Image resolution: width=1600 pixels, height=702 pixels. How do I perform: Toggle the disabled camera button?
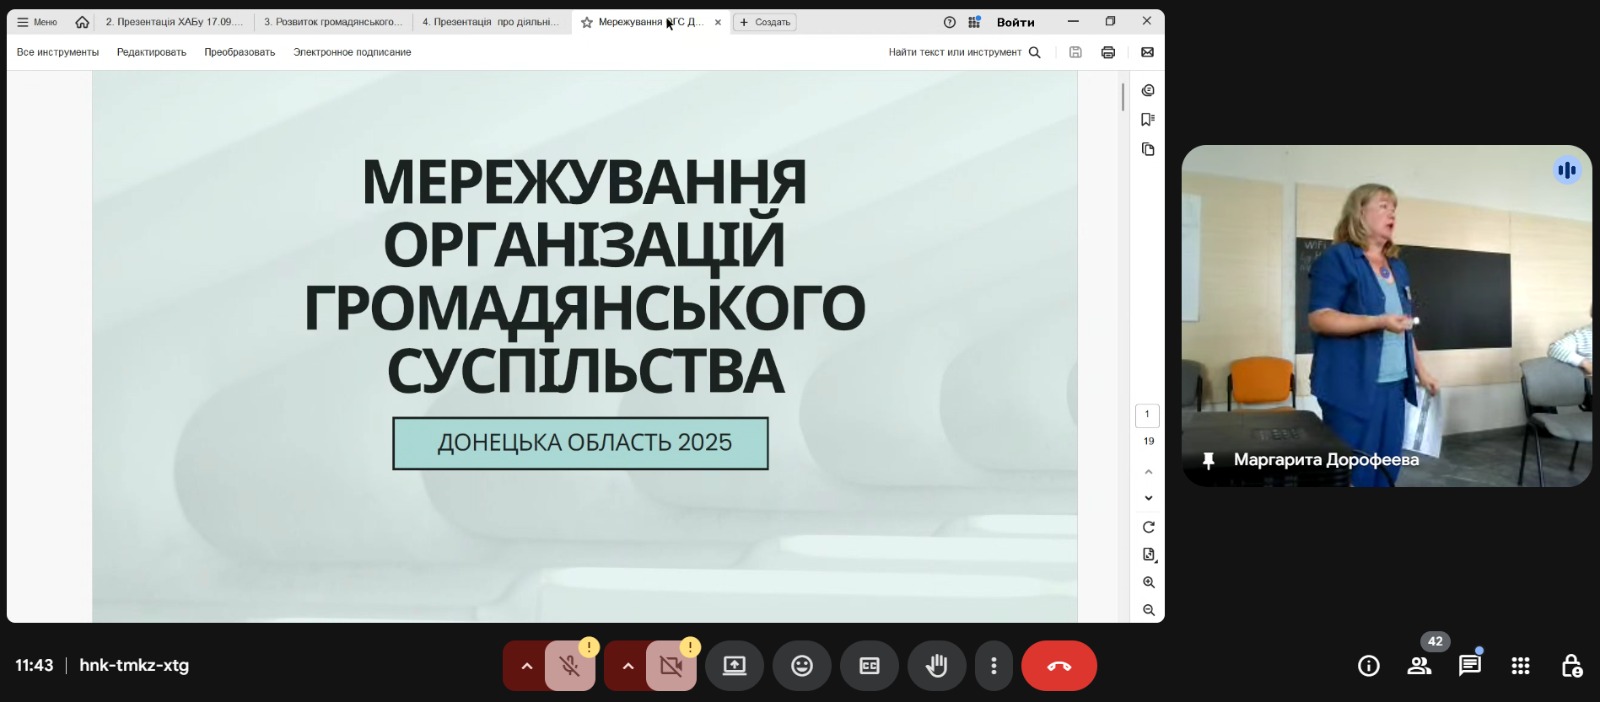tap(671, 666)
